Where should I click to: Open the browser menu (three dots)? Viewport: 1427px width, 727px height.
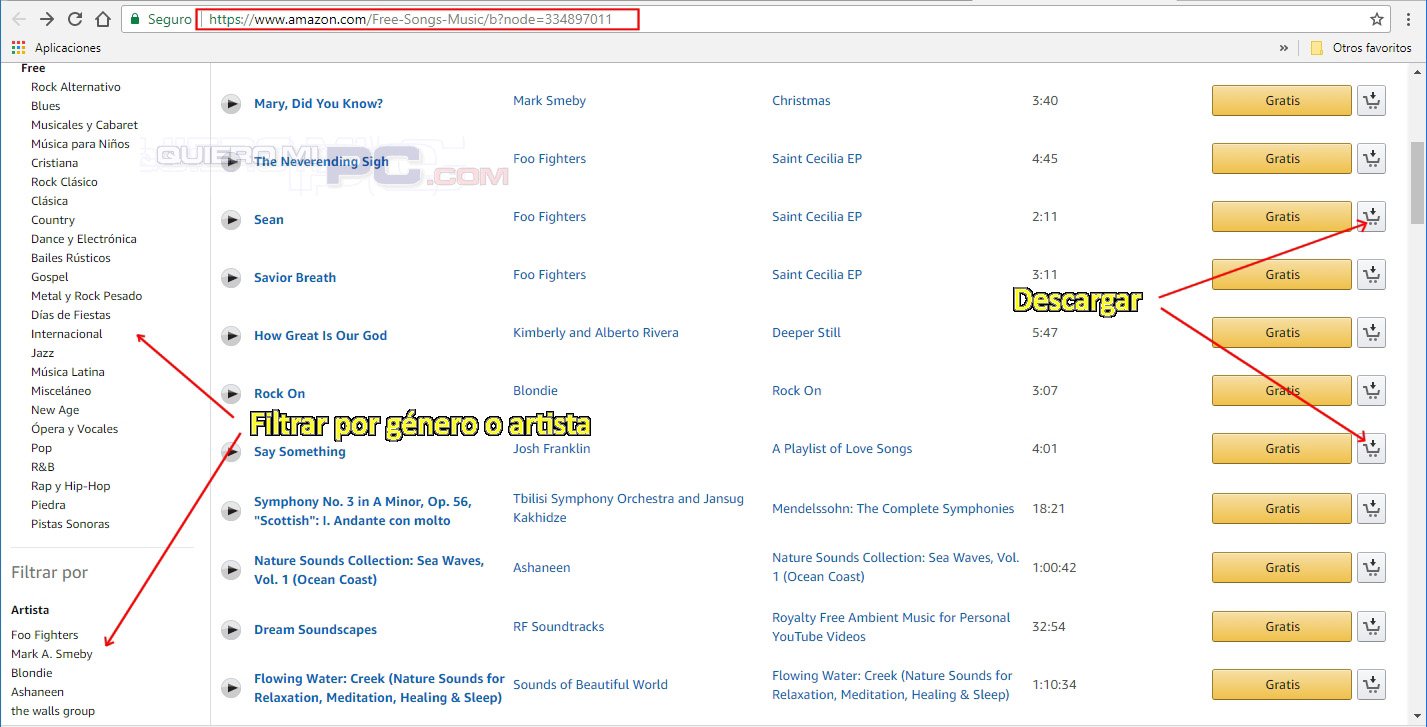(x=1410, y=19)
